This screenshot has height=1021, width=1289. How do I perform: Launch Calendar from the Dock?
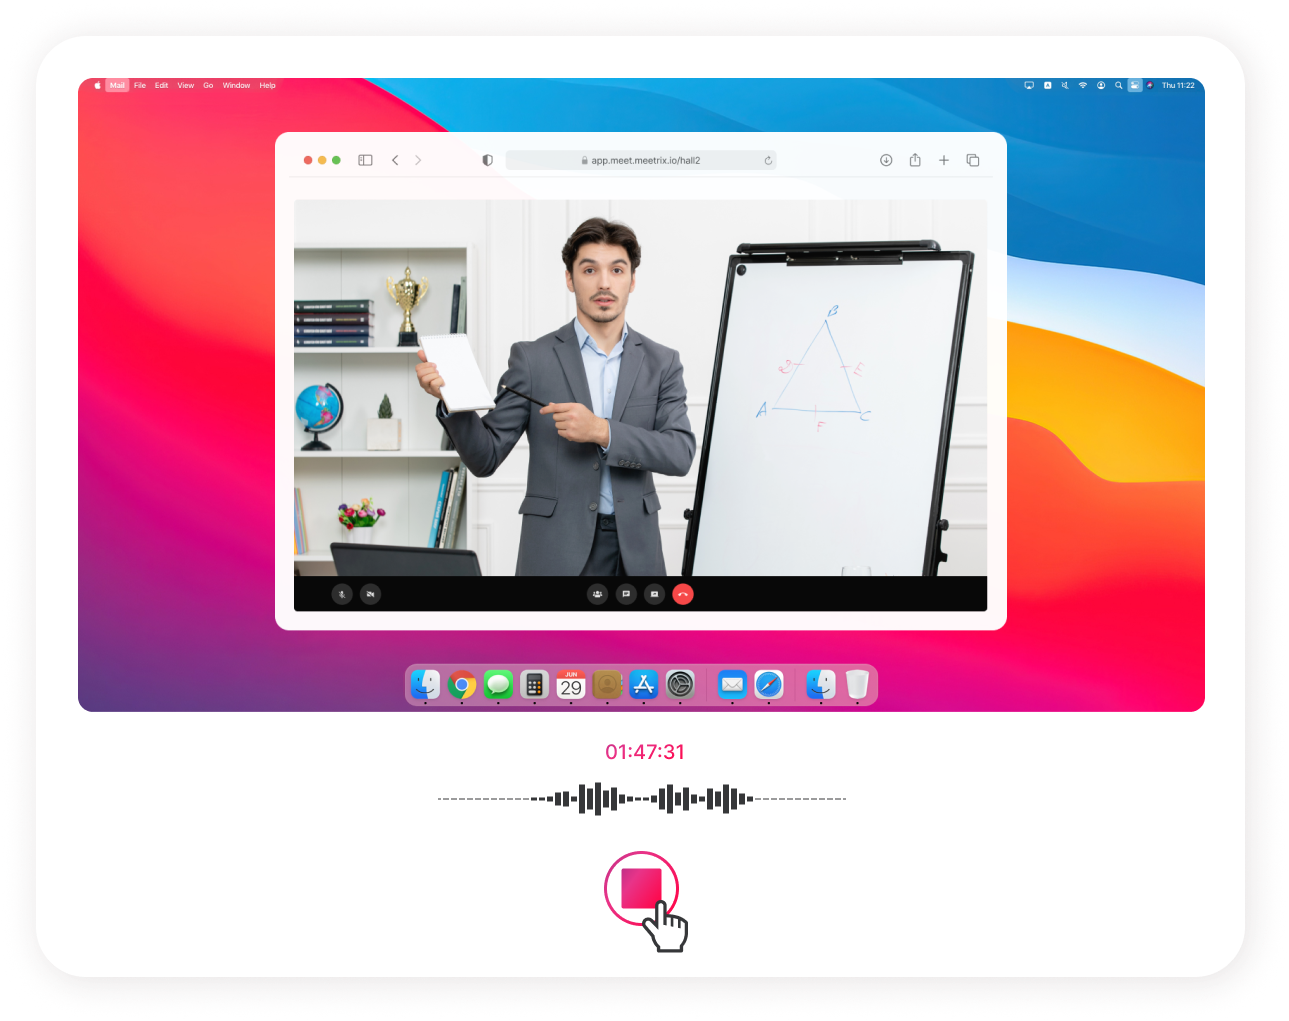571,685
